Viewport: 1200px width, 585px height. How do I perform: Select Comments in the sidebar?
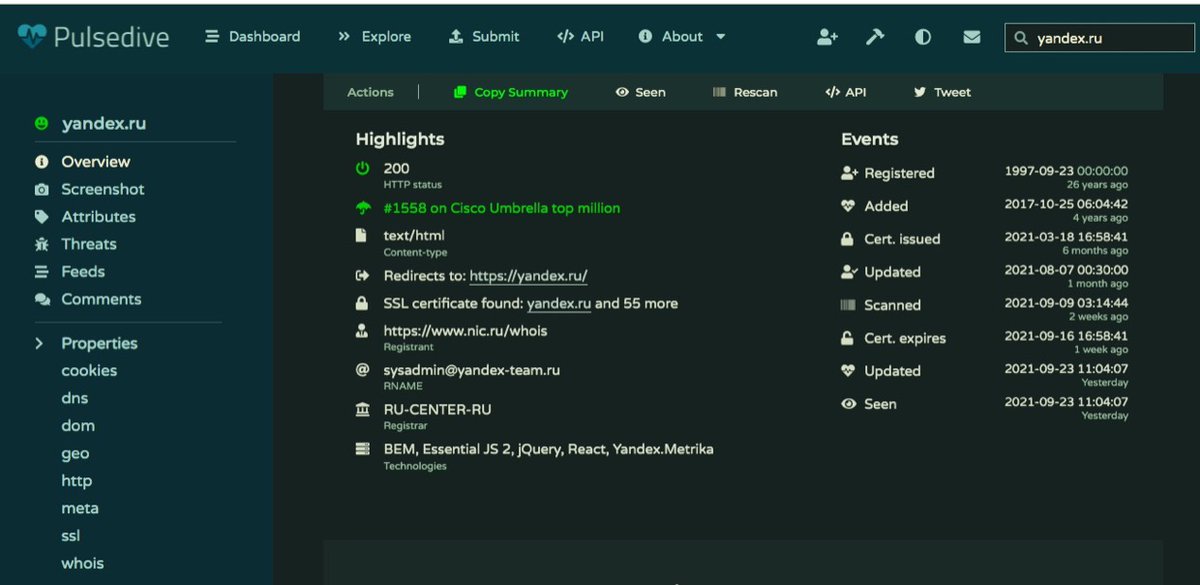tap(101, 299)
